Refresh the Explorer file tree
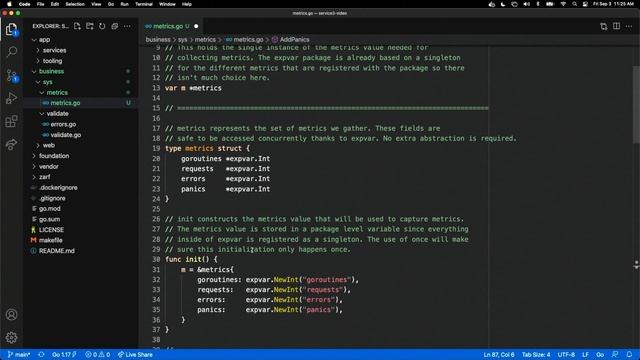 102,26
